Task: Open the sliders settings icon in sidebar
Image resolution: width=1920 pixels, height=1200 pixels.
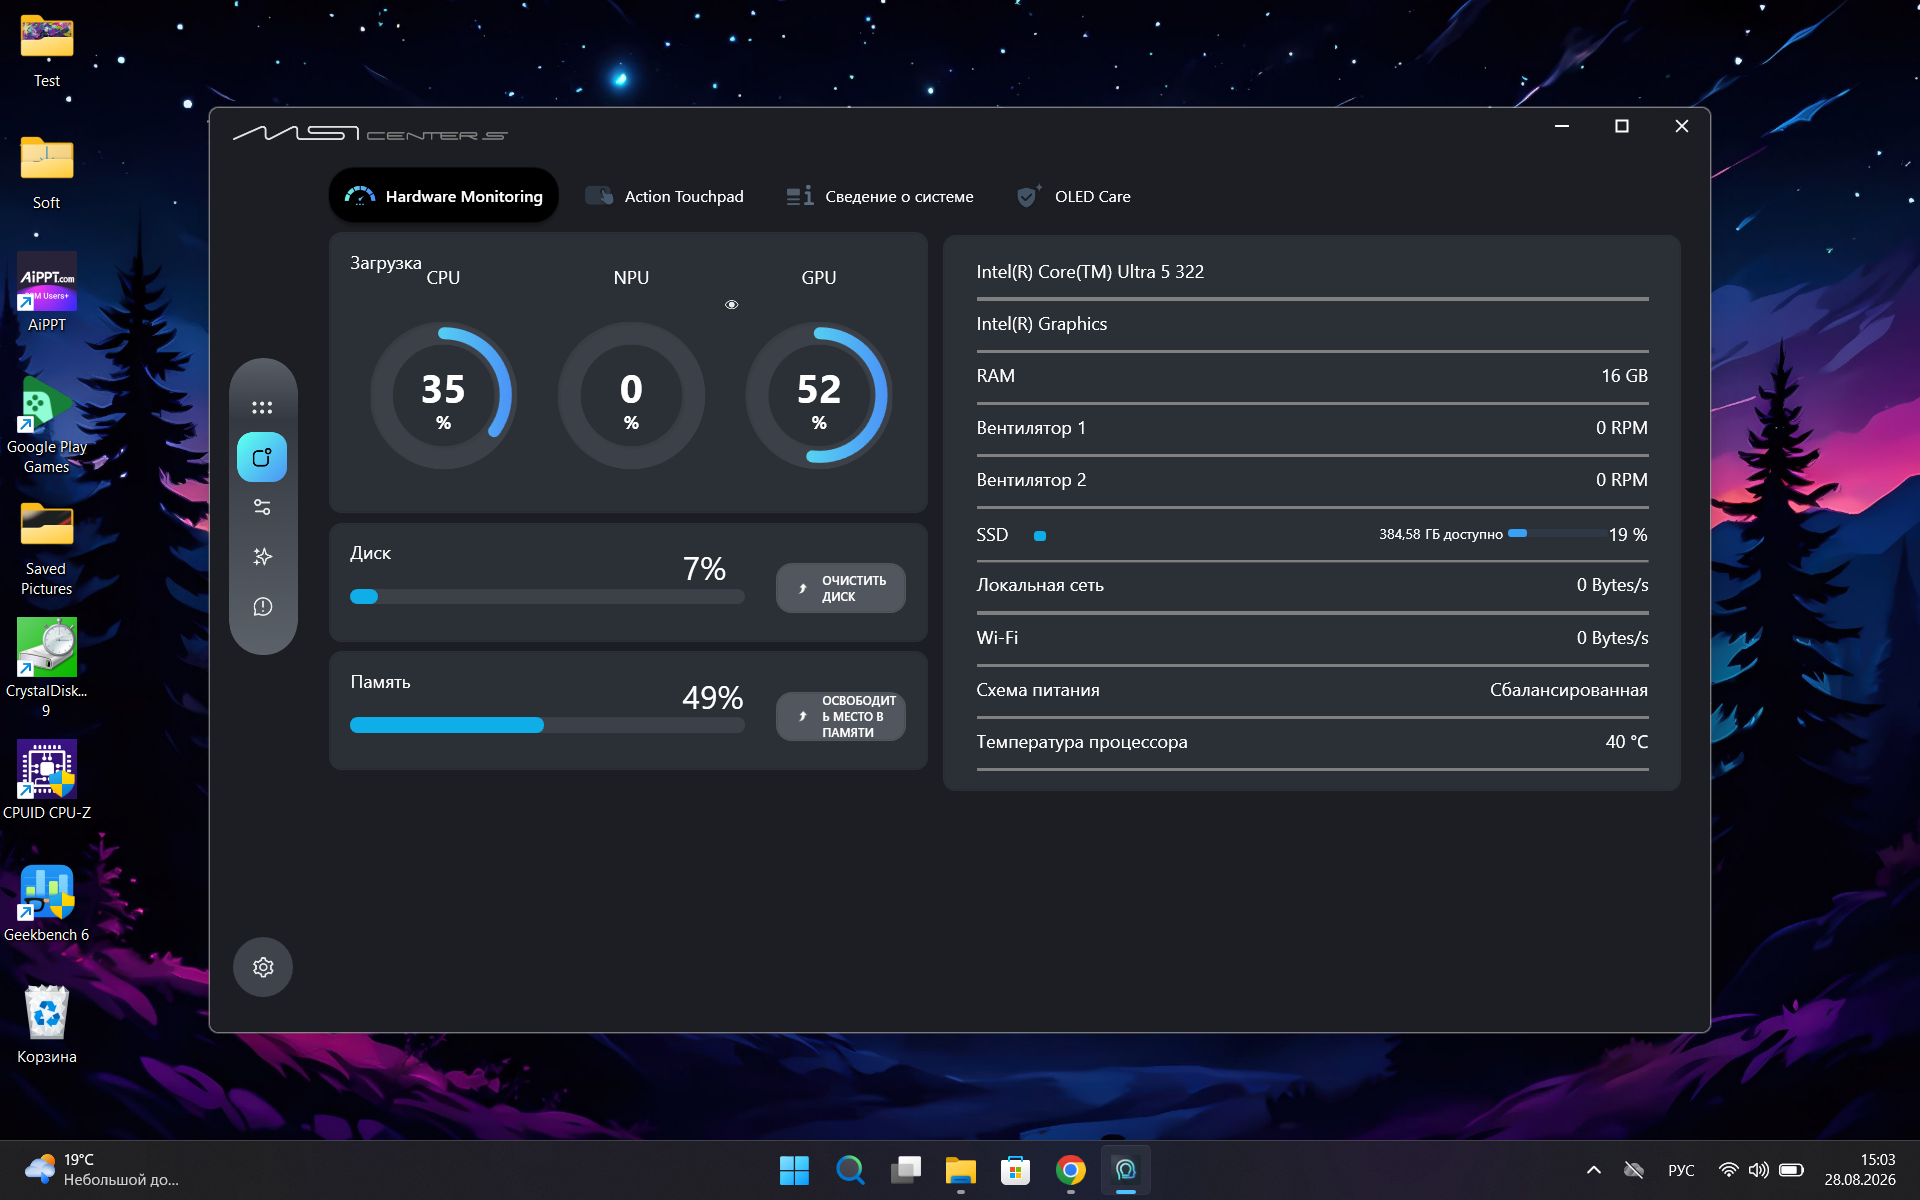Action: pyautogui.click(x=262, y=507)
